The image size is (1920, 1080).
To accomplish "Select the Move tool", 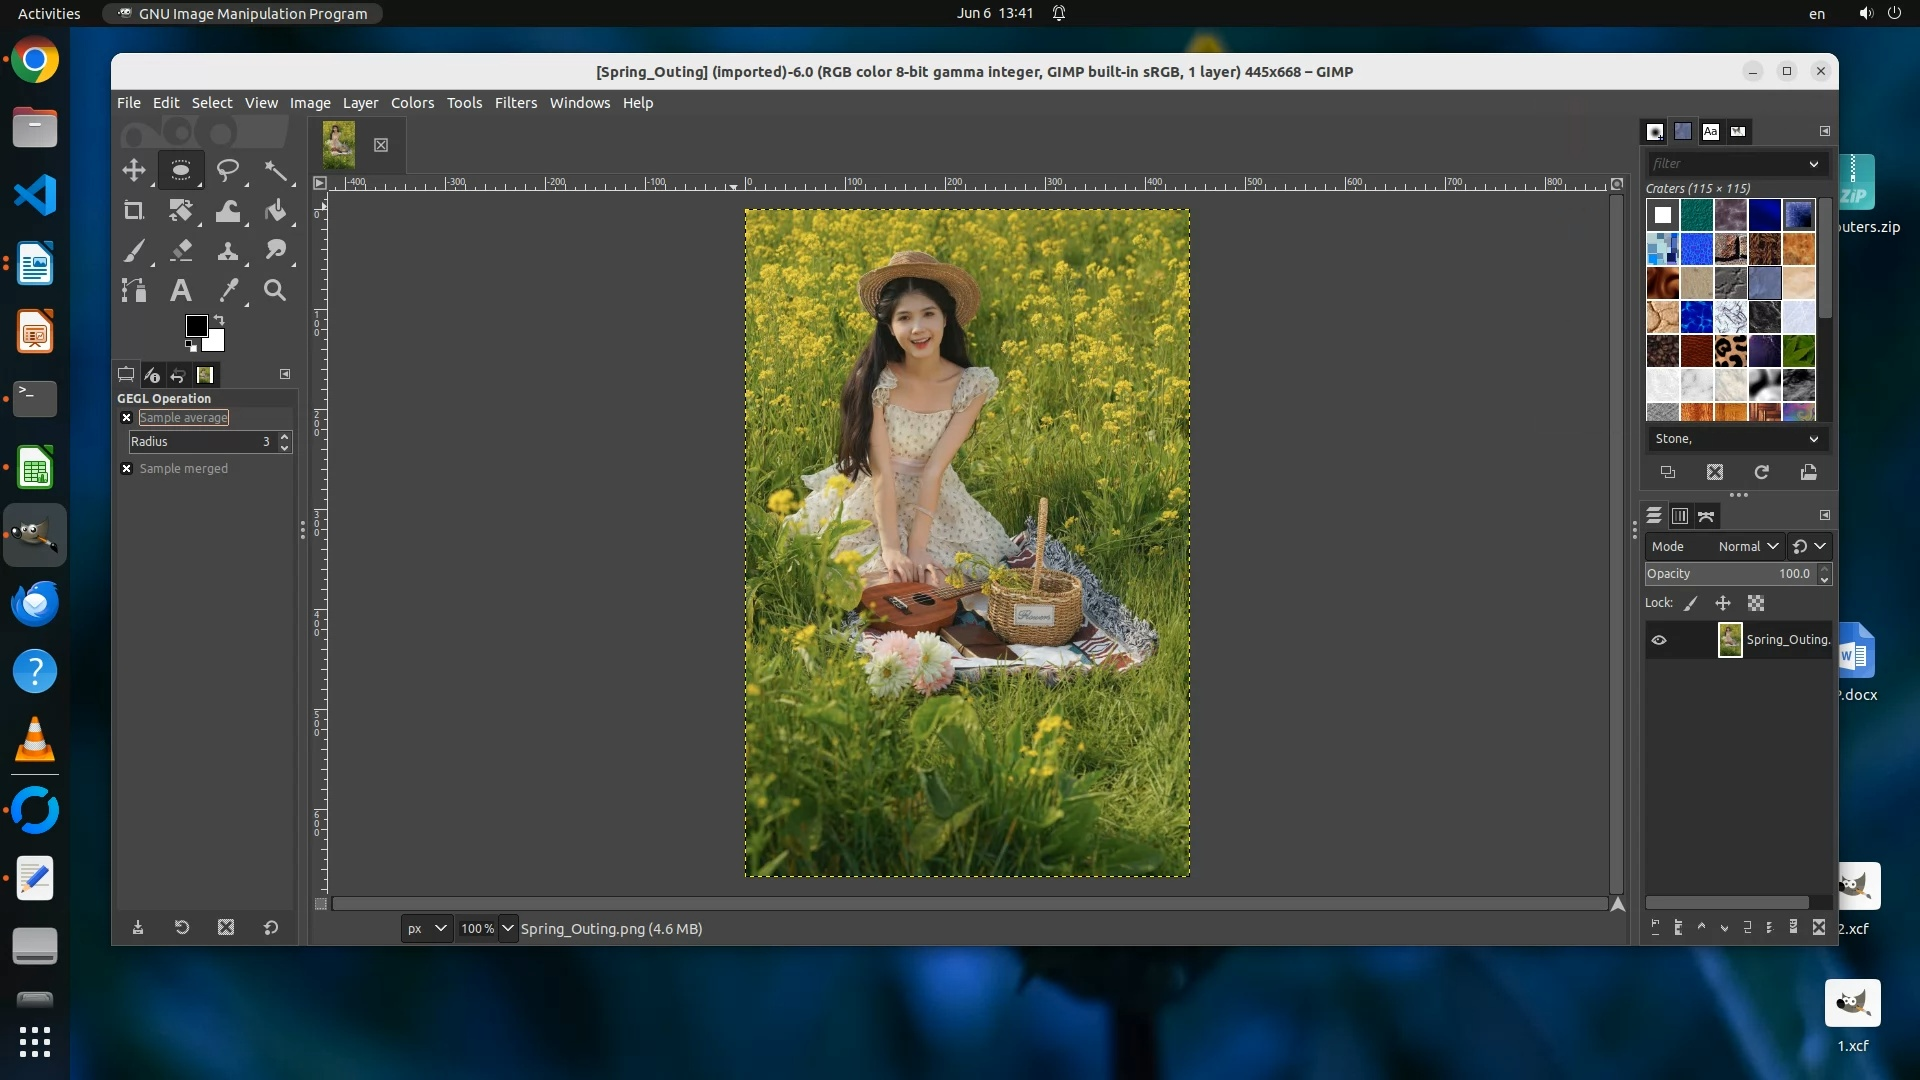I will point(133,170).
